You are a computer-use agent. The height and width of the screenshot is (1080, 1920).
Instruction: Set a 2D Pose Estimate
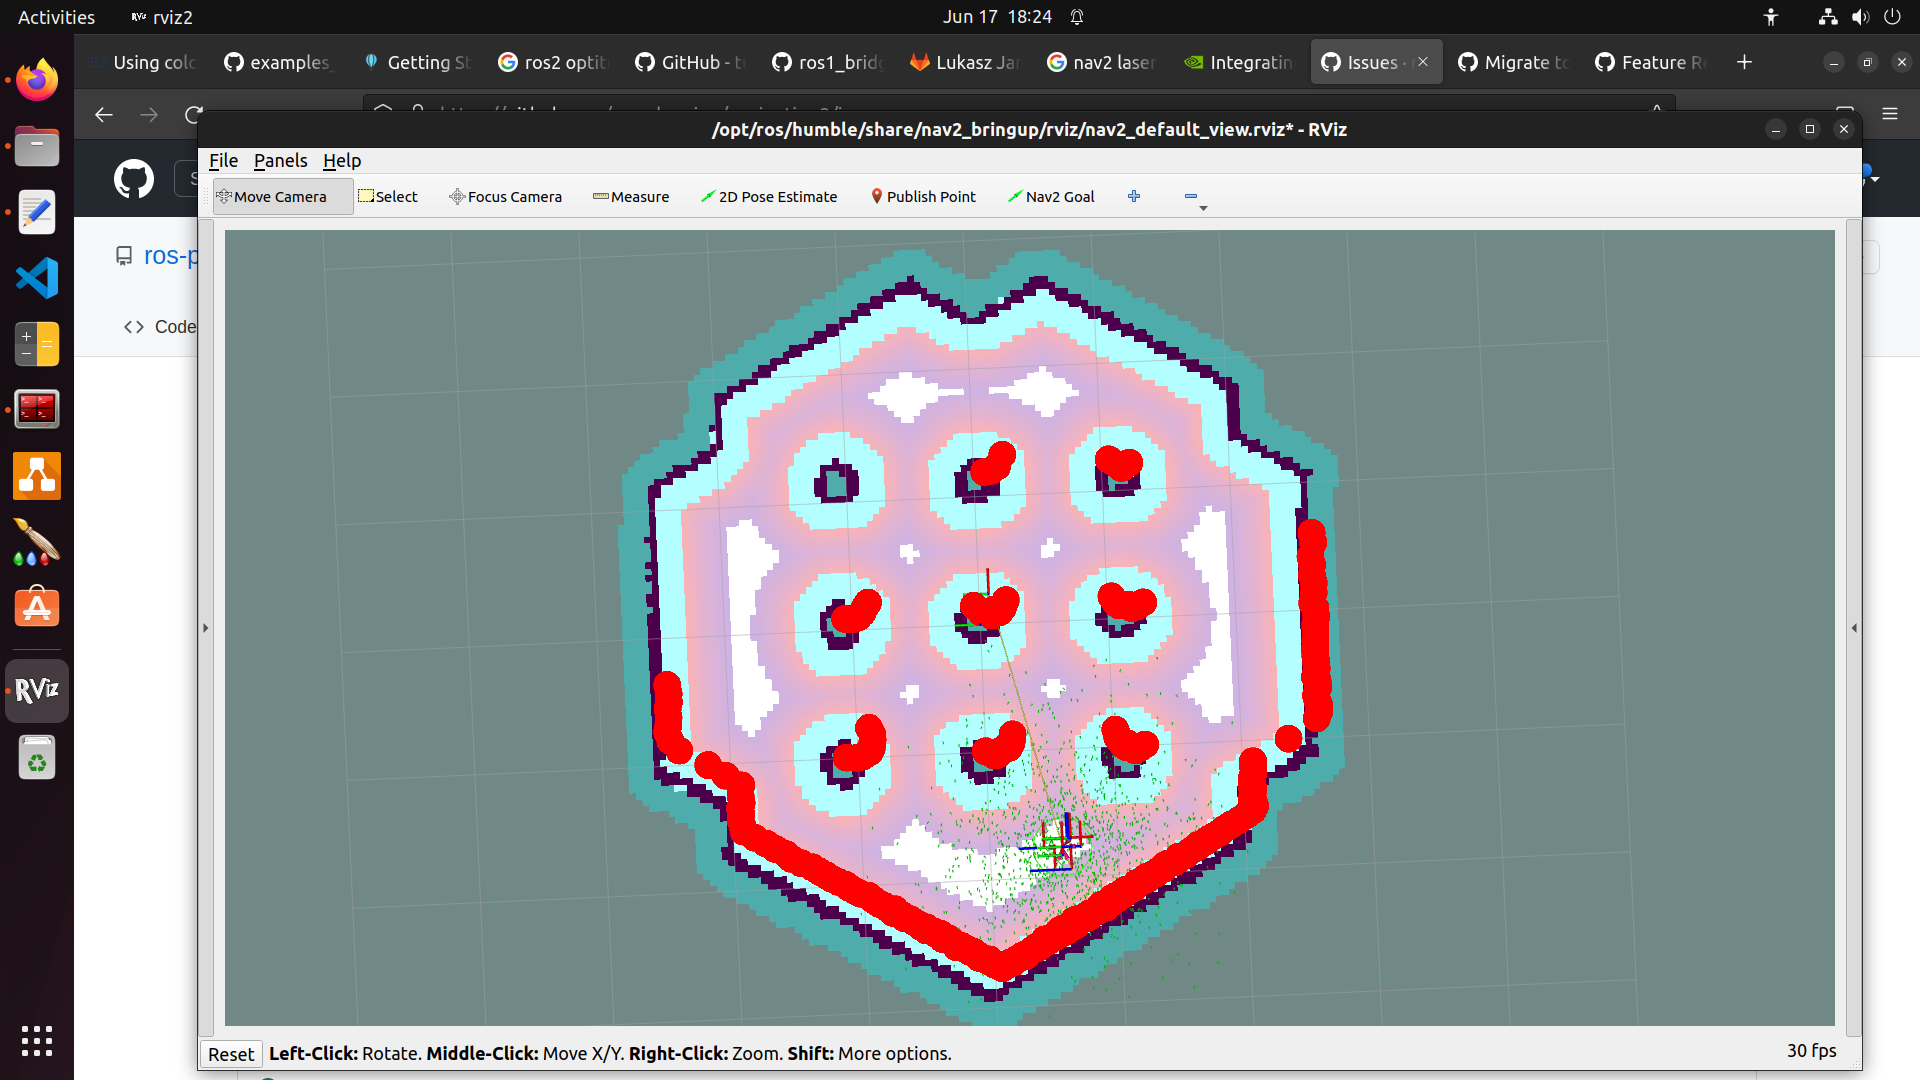pyautogui.click(x=768, y=196)
